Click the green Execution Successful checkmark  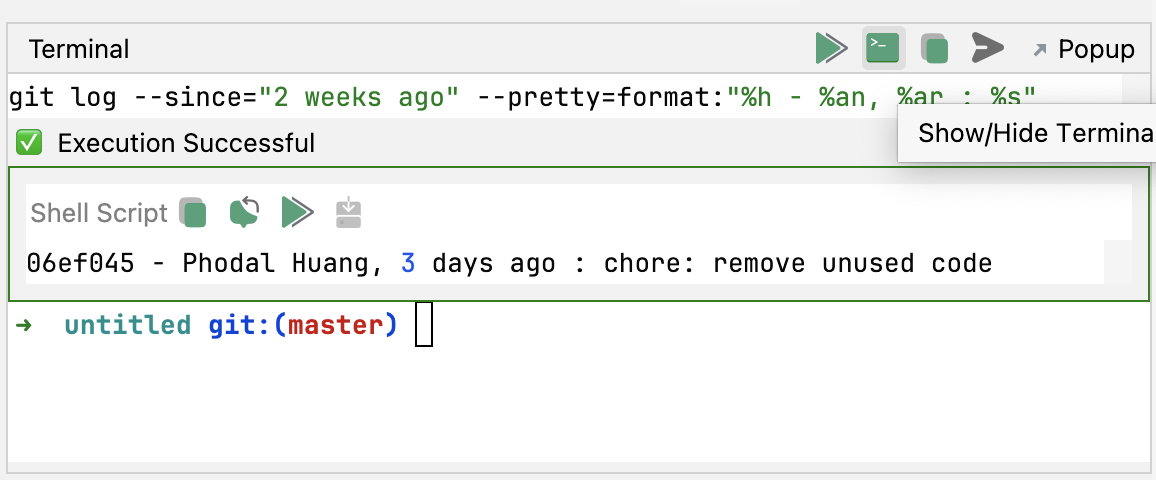pyautogui.click(x=29, y=143)
